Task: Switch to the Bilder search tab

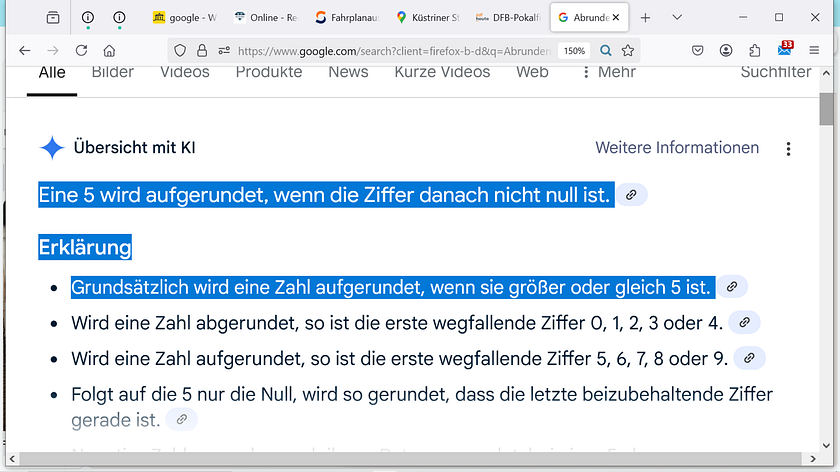Action: click(112, 72)
